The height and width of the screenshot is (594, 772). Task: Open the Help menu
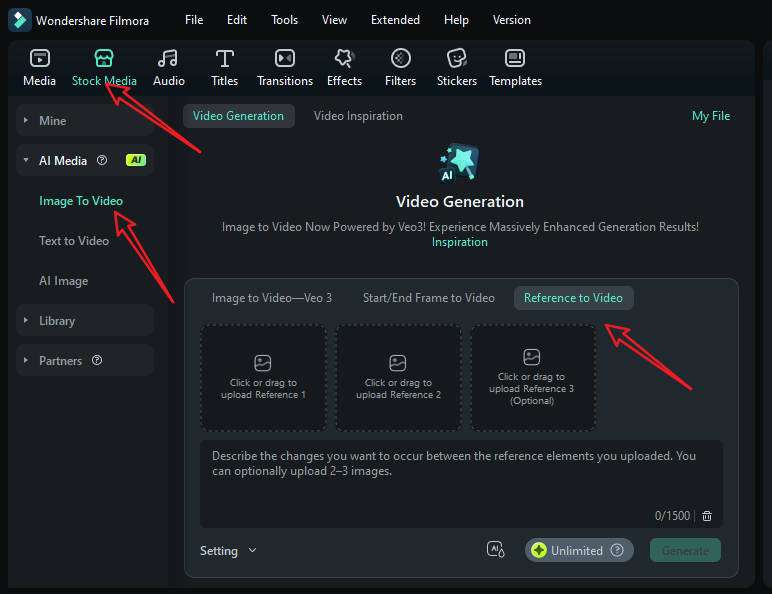[x=456, y=20]
